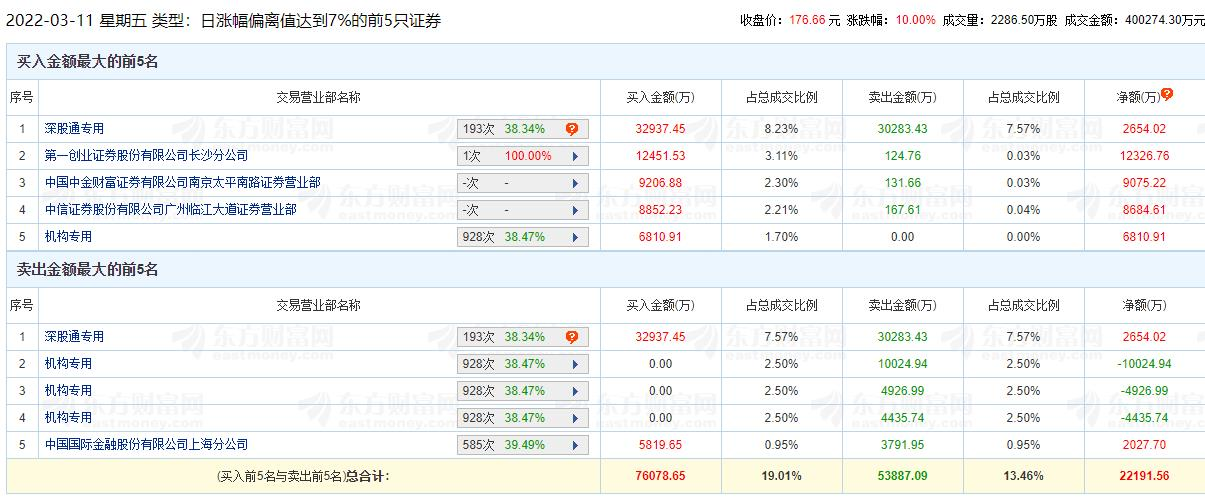Click sell amount 167.61
1205x499 pixels.
(x=902, y=210)
